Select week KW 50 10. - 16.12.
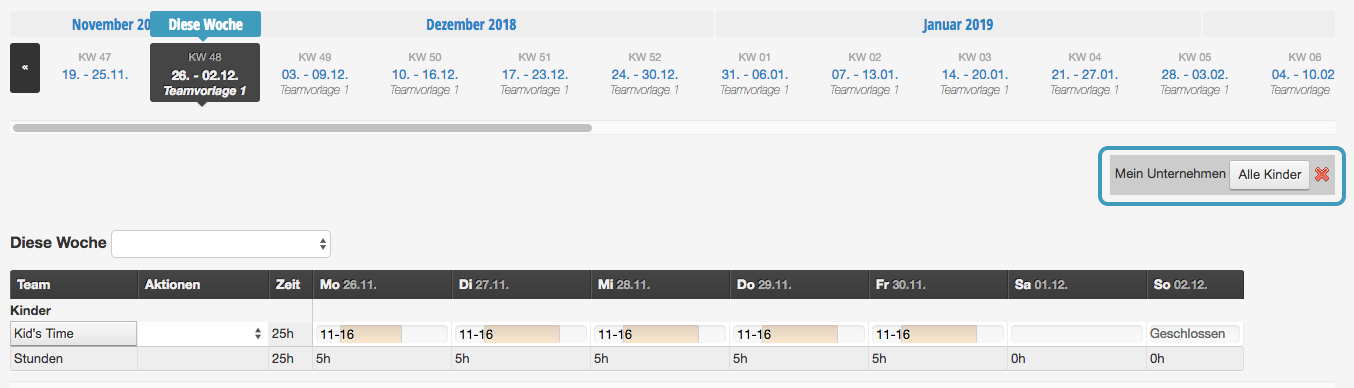Viewport: 1354px width, 388px height. 425,74
